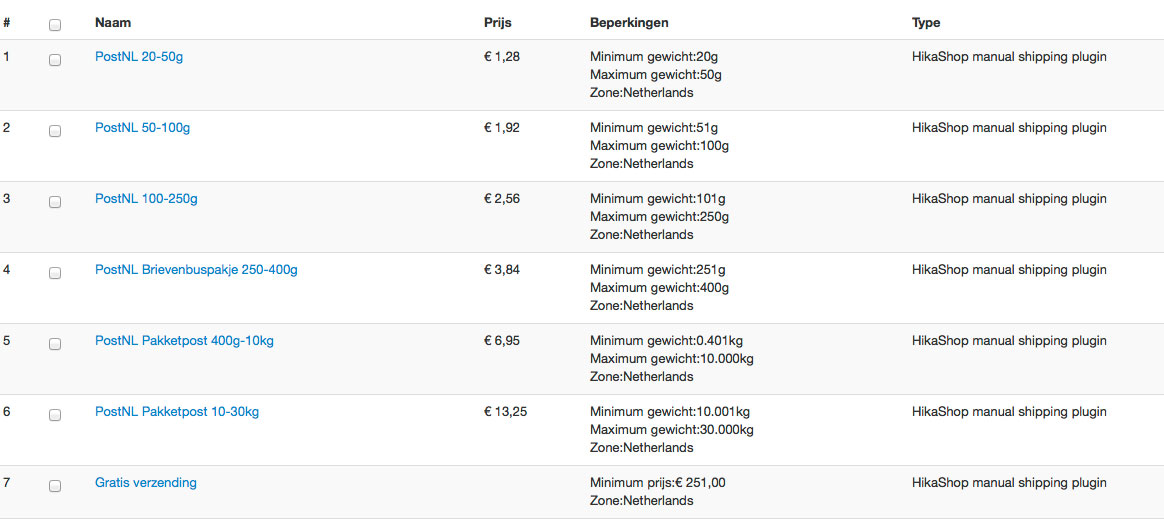
Task: Check the Pakketpost 10-30kg row checkbox
Action: 55,414
